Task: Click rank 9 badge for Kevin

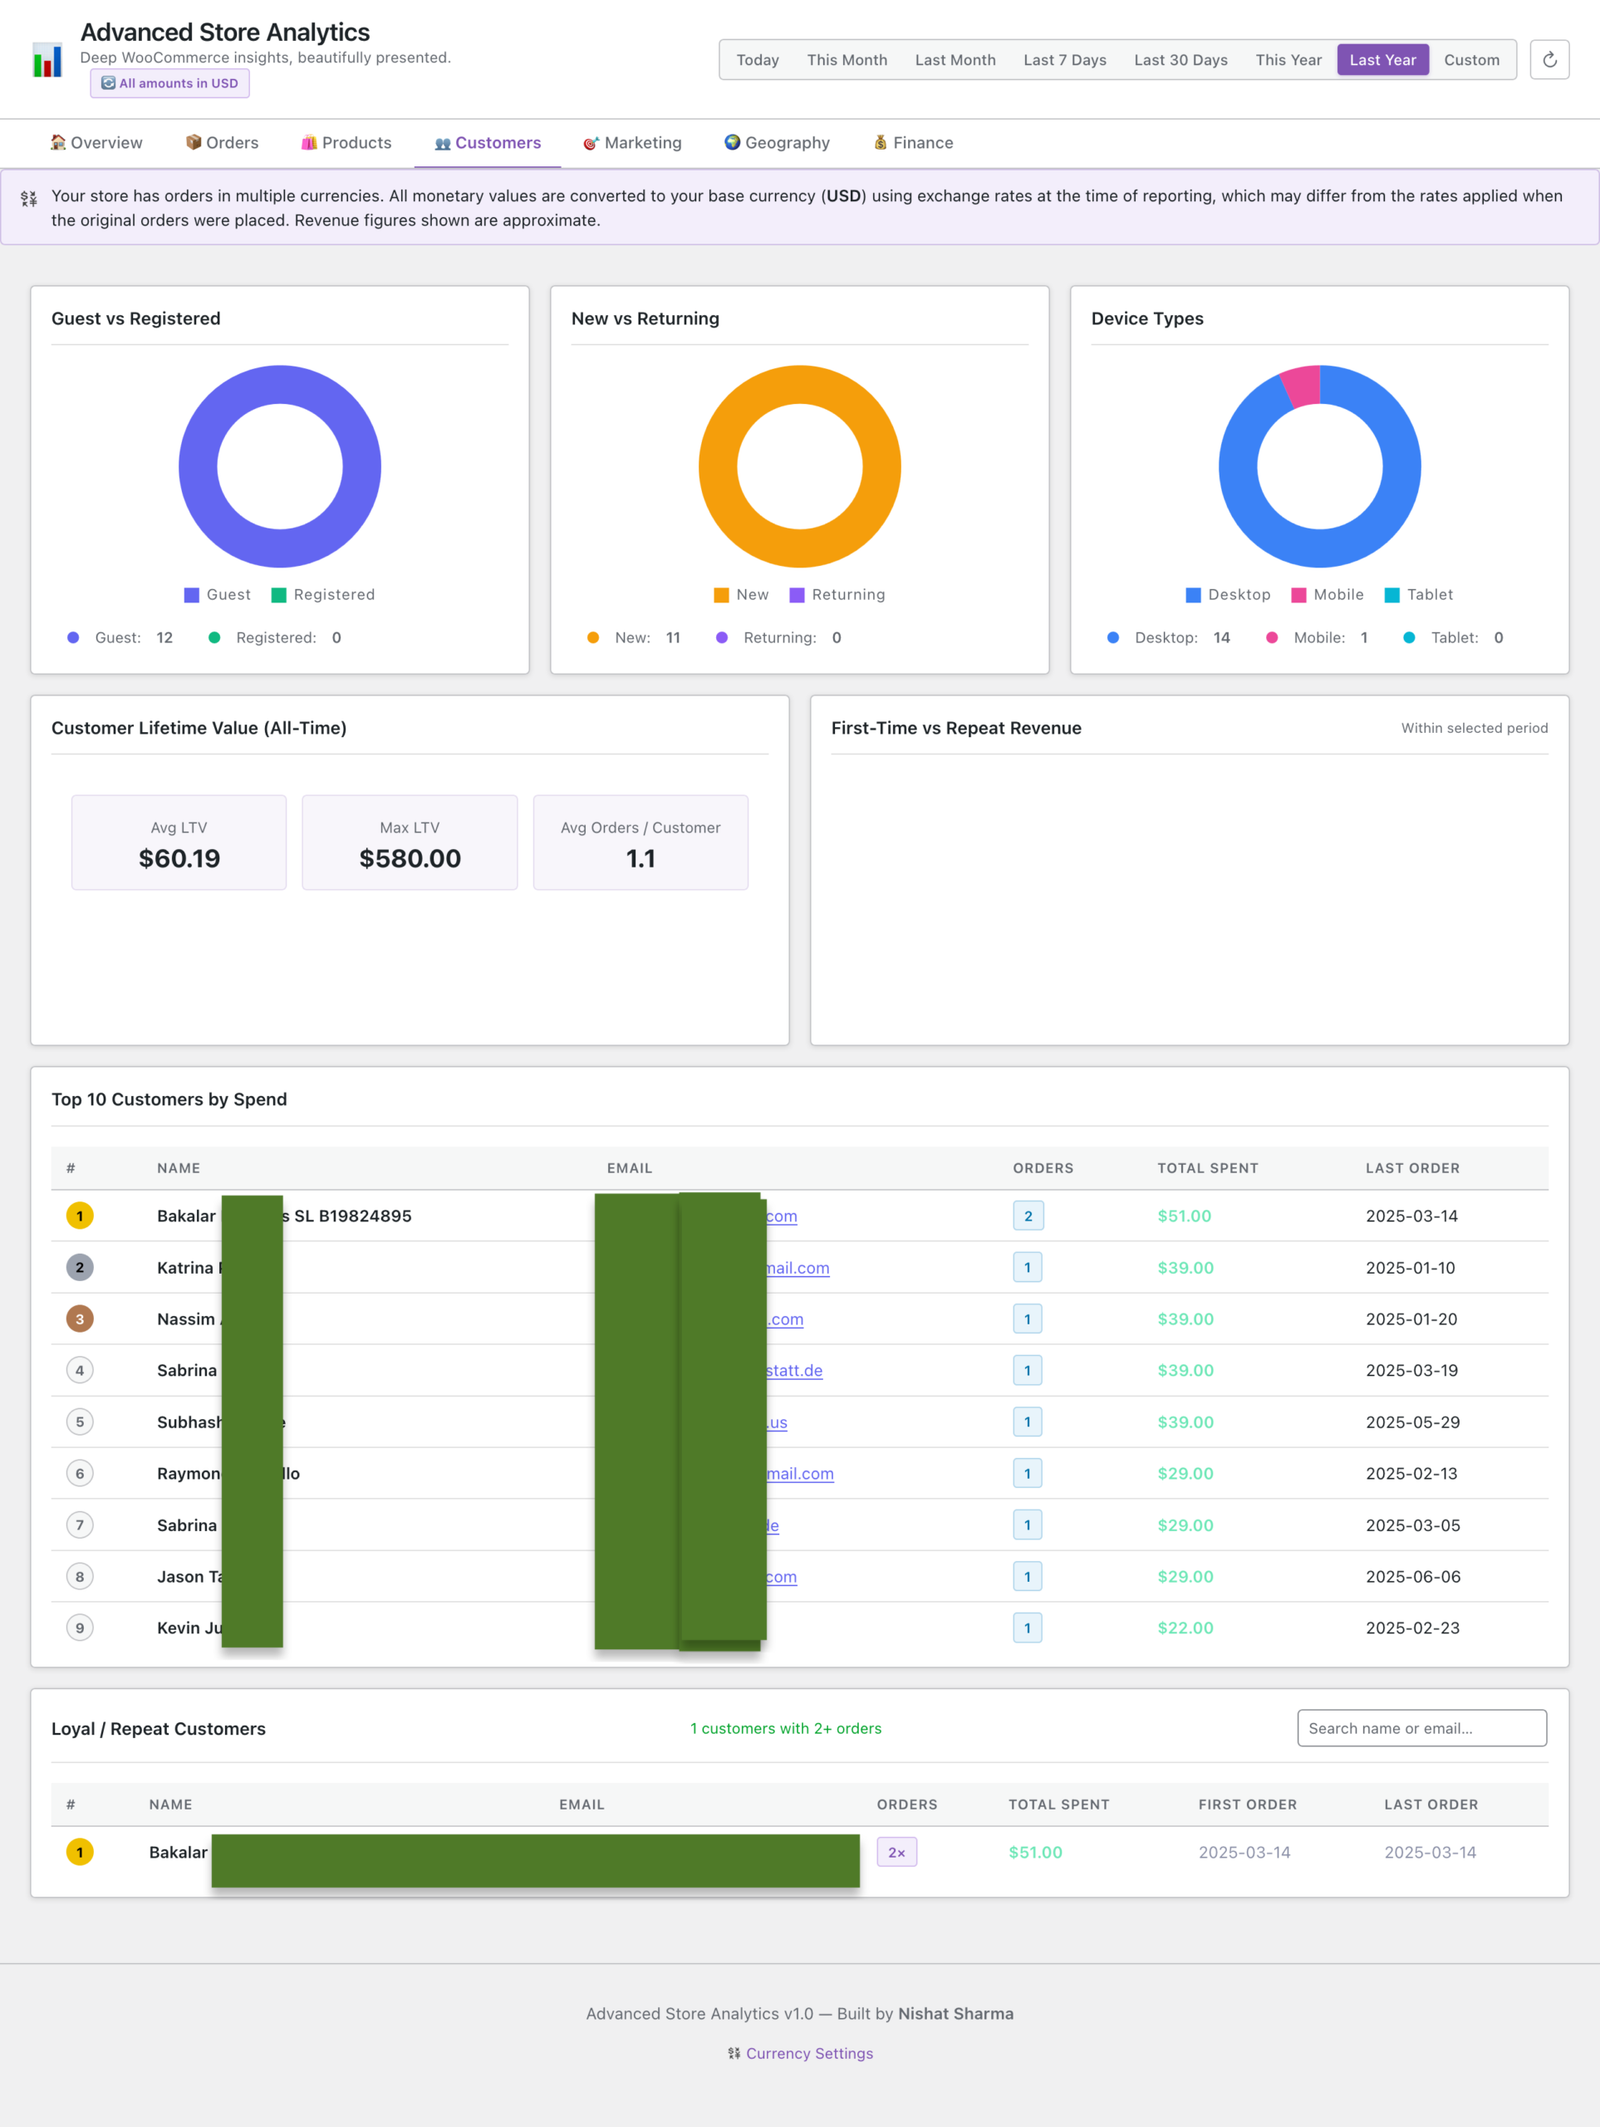Action: pos(80,1627)
